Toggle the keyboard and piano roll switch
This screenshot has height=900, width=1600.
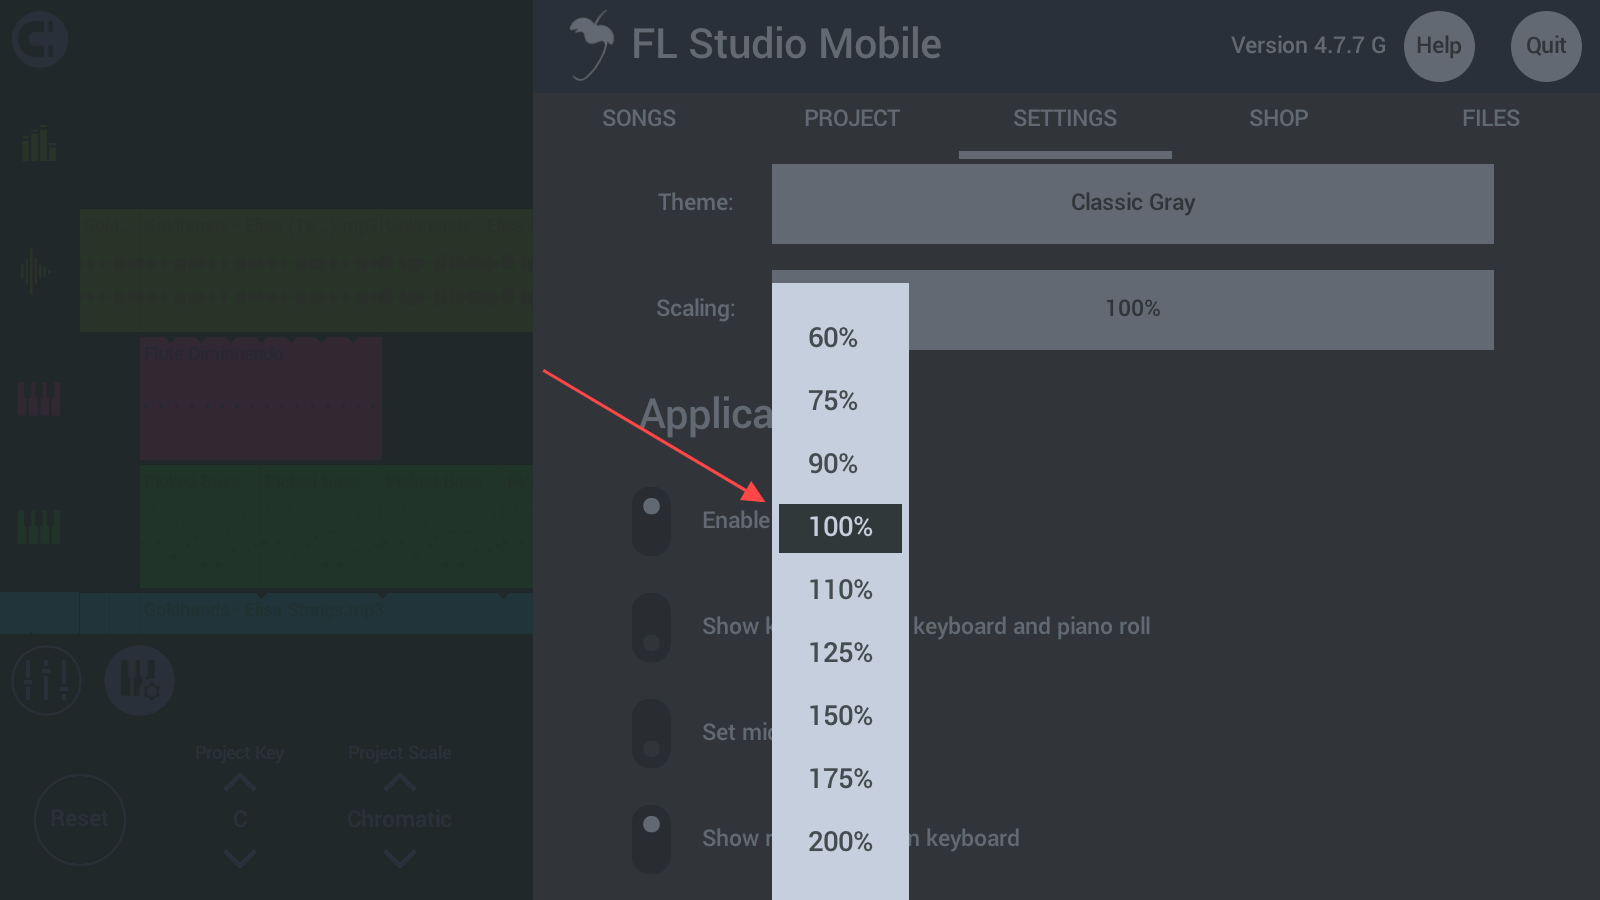651,627
